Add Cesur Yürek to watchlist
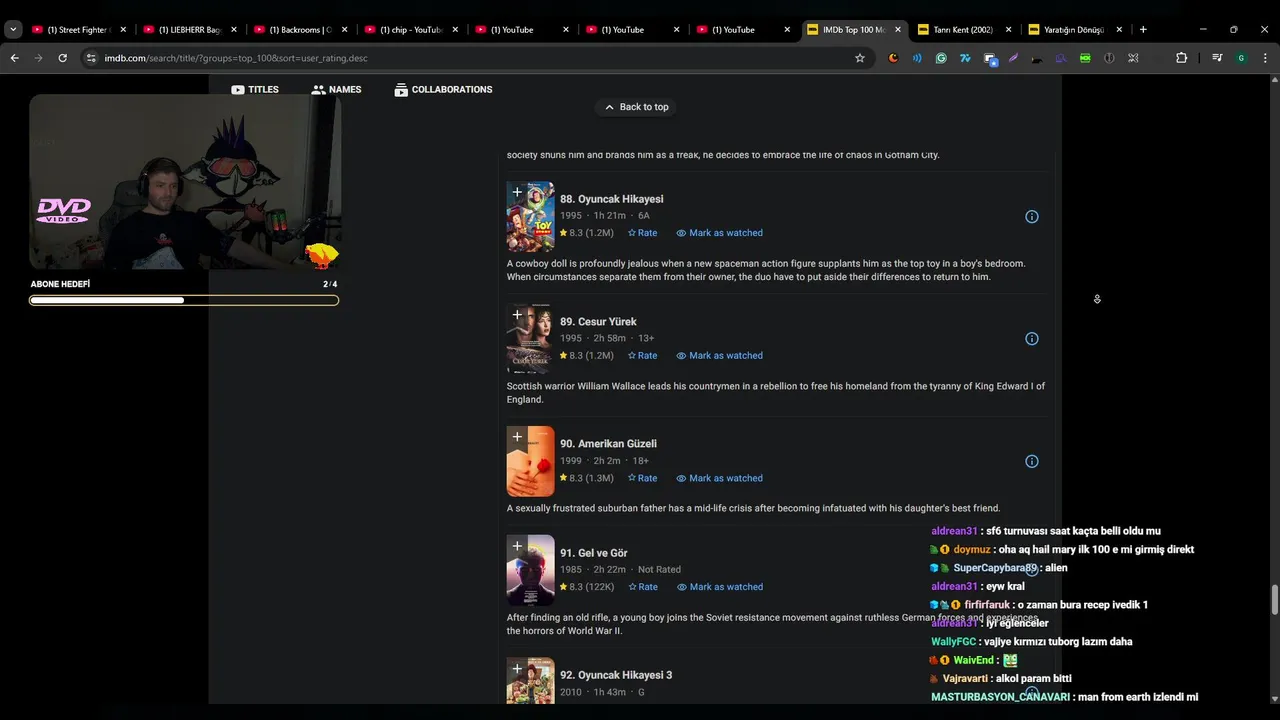 point(517,315)
